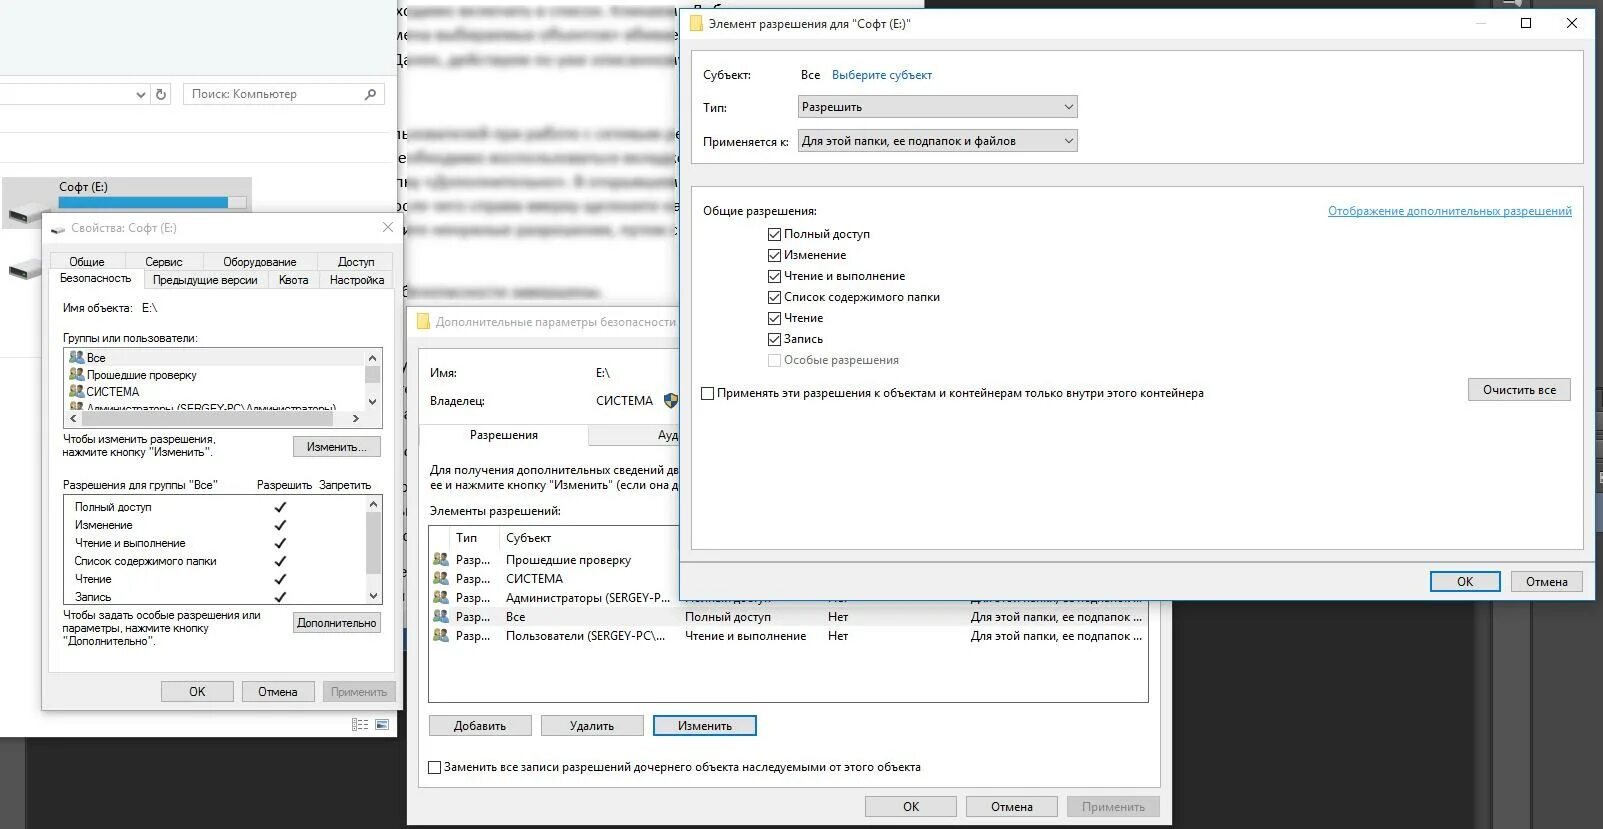Click group icon next to Прошедшие проверку
1603x829 pixels.
pyautogui.click(x=77, y=374)
